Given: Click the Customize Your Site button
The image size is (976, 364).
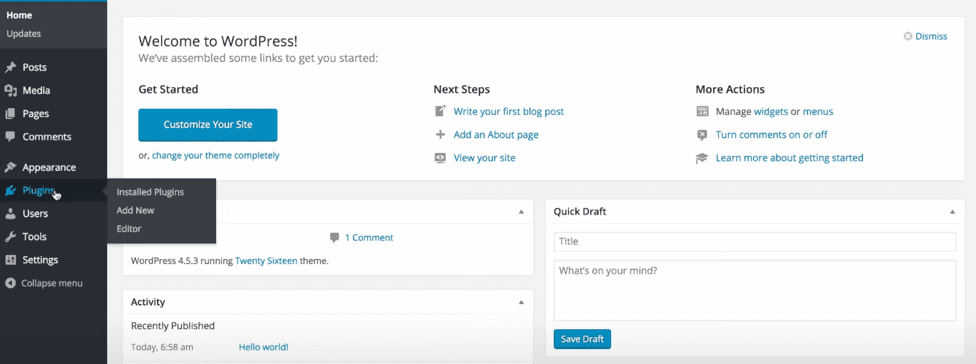Looking at the screenshot, I should tap(208, 124).
